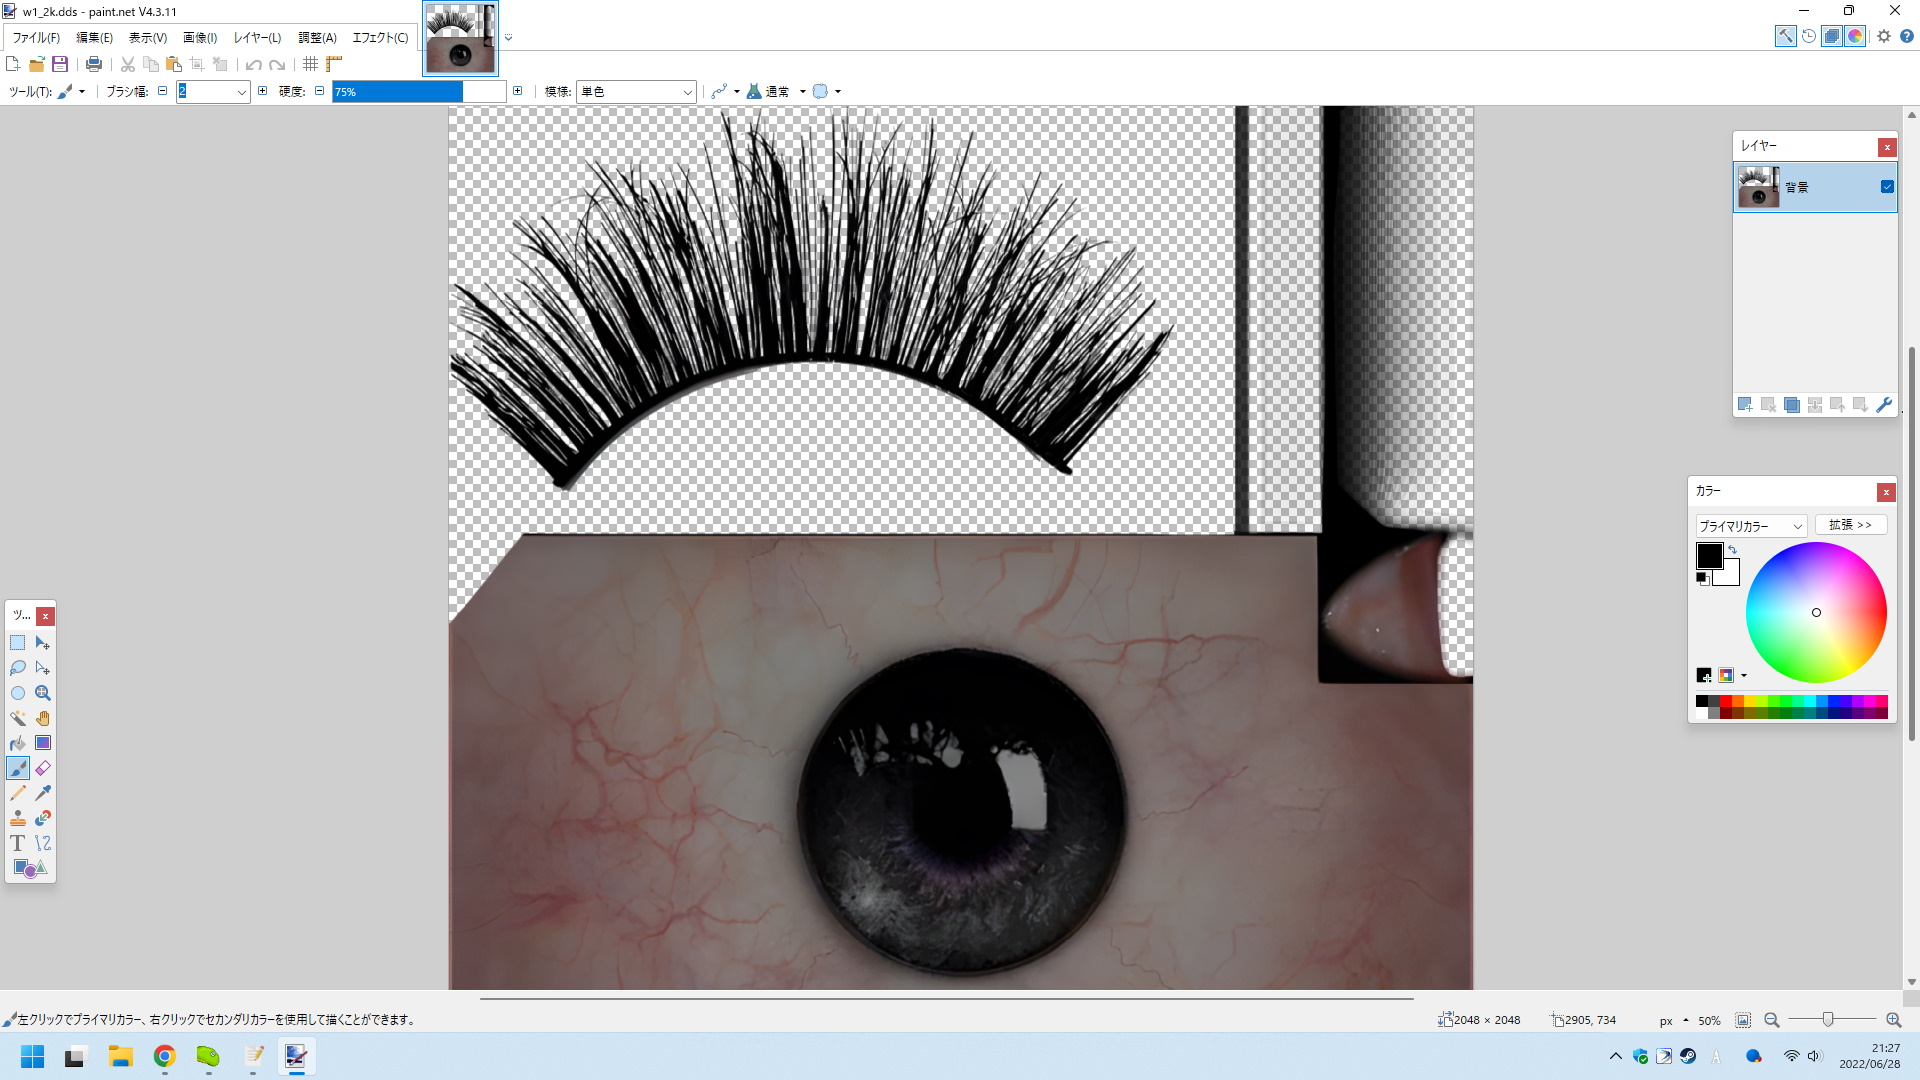The image size is (1920, 1080).
Task: Expand the 模様 fill style dropdown
Action: [x=687, y=92]
